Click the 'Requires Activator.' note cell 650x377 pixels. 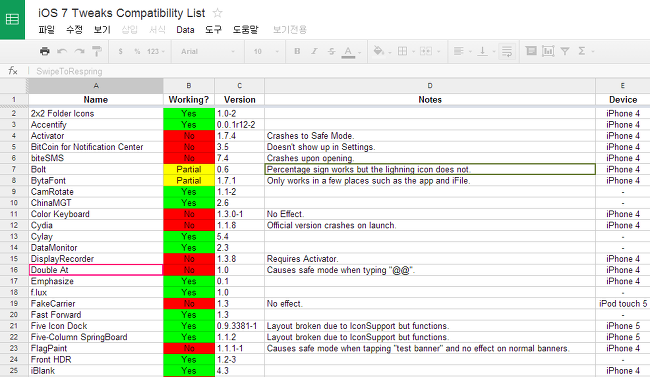point(430,259)
